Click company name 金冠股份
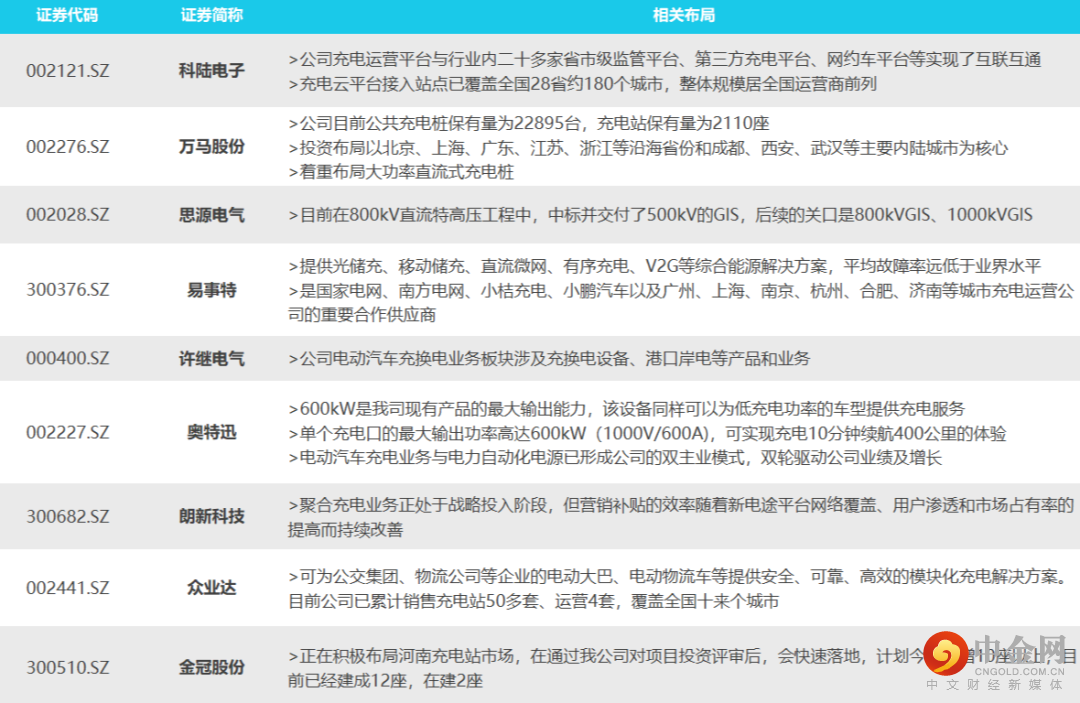Viewport: 1080px width, 703px height. [211, 667]
